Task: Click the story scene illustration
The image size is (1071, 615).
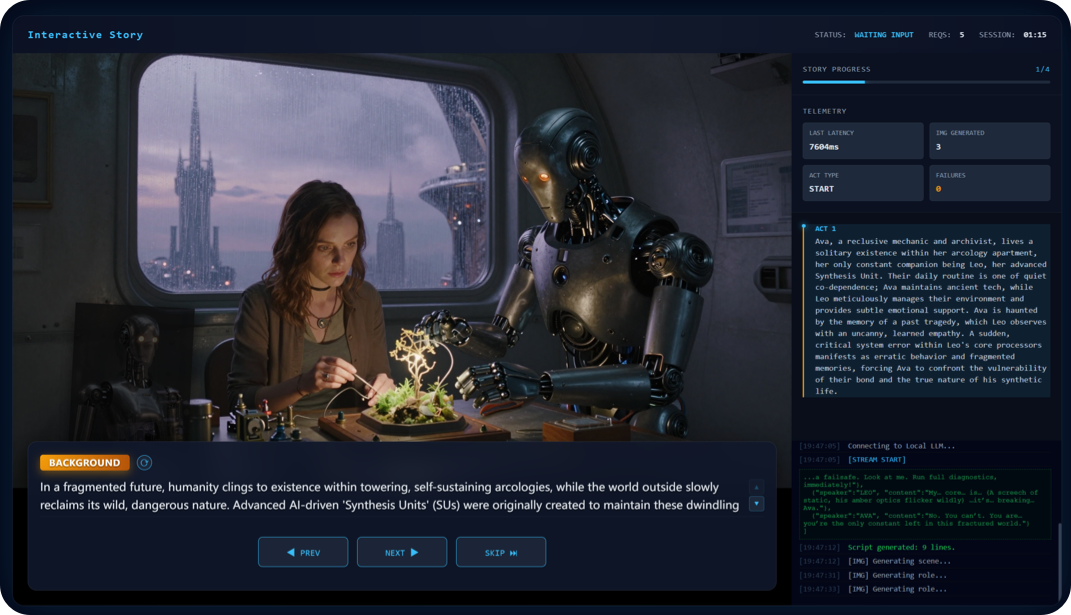Action: pyautogui.click(x=402, y=247)
